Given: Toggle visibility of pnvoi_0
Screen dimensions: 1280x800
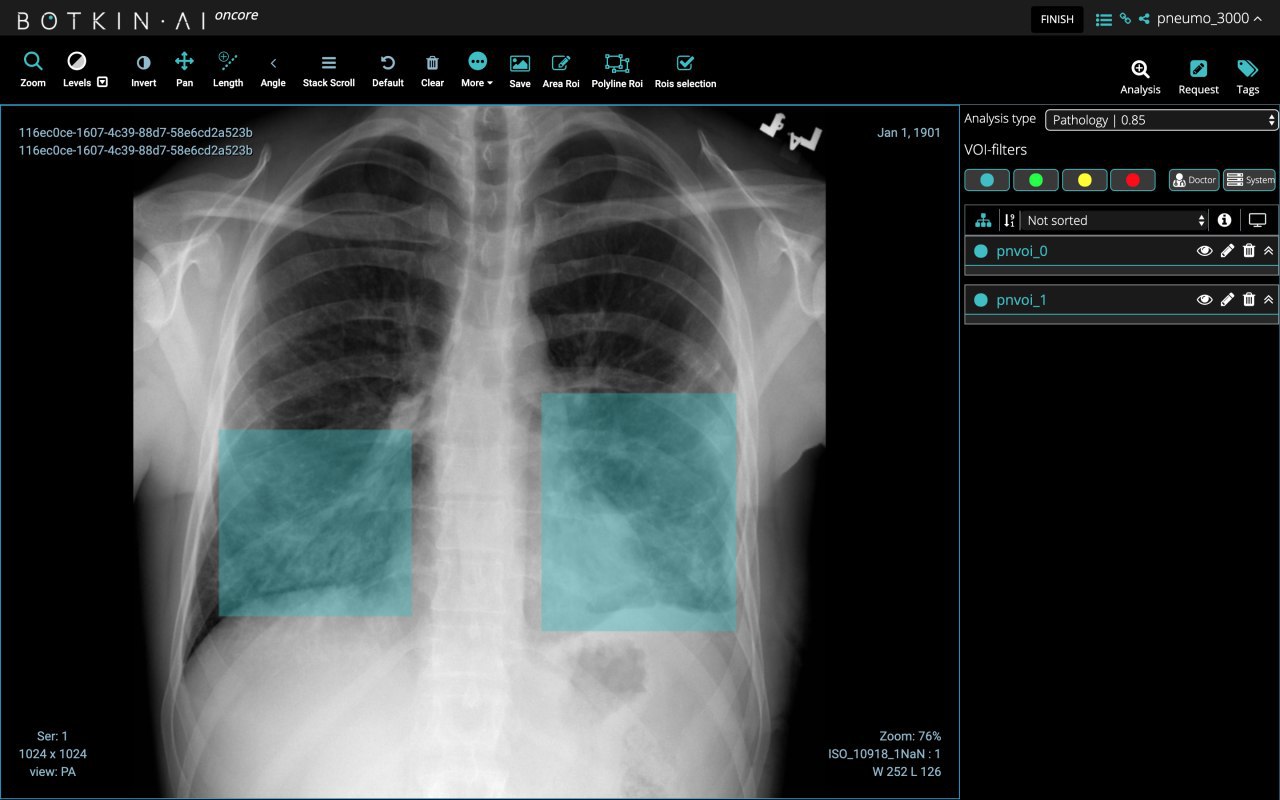Looking at the screenshot, I should pos(1204,251).
